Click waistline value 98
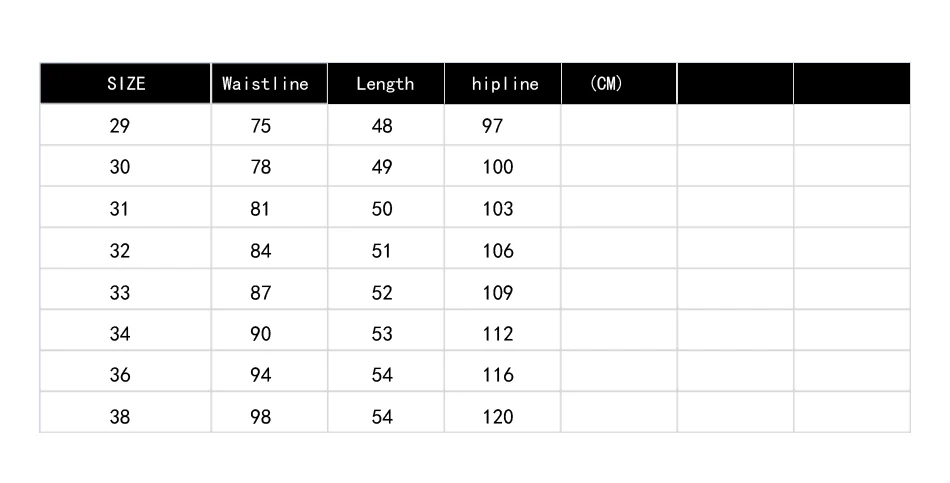Screen dimensions: 950x483 pyautogui.click(x=261, y=417)
